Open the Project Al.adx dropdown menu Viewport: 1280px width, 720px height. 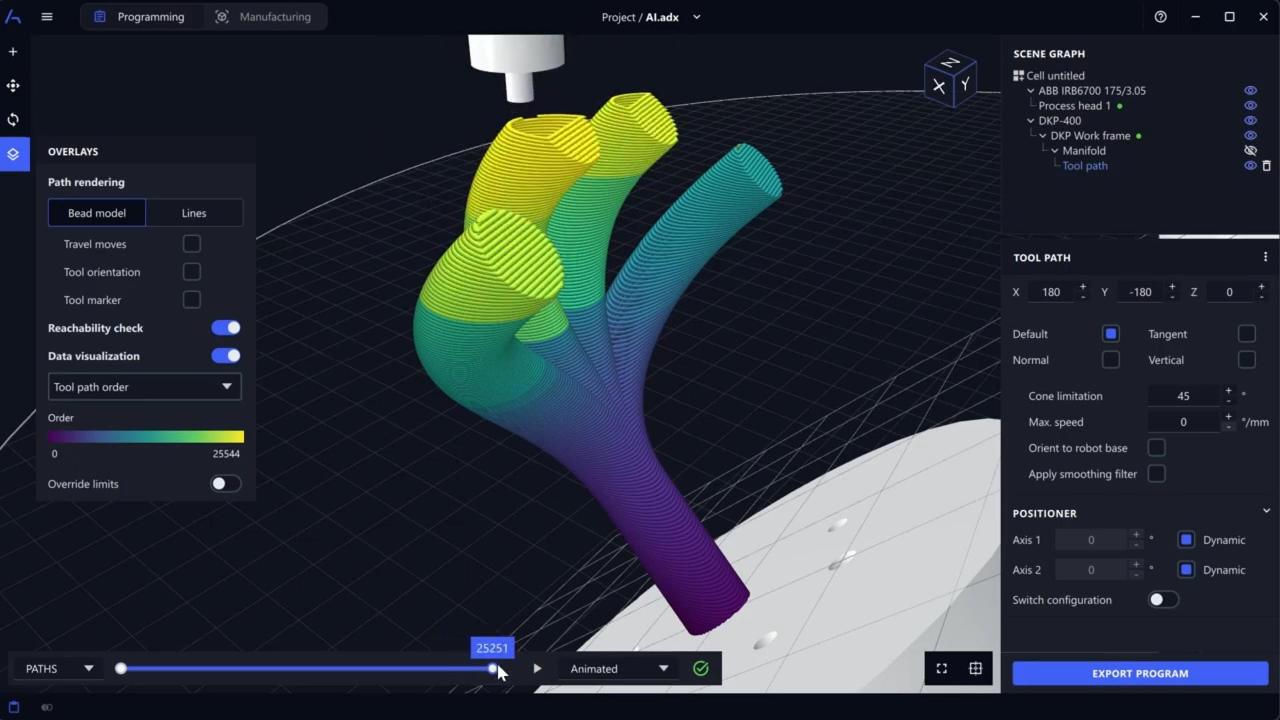696,17
